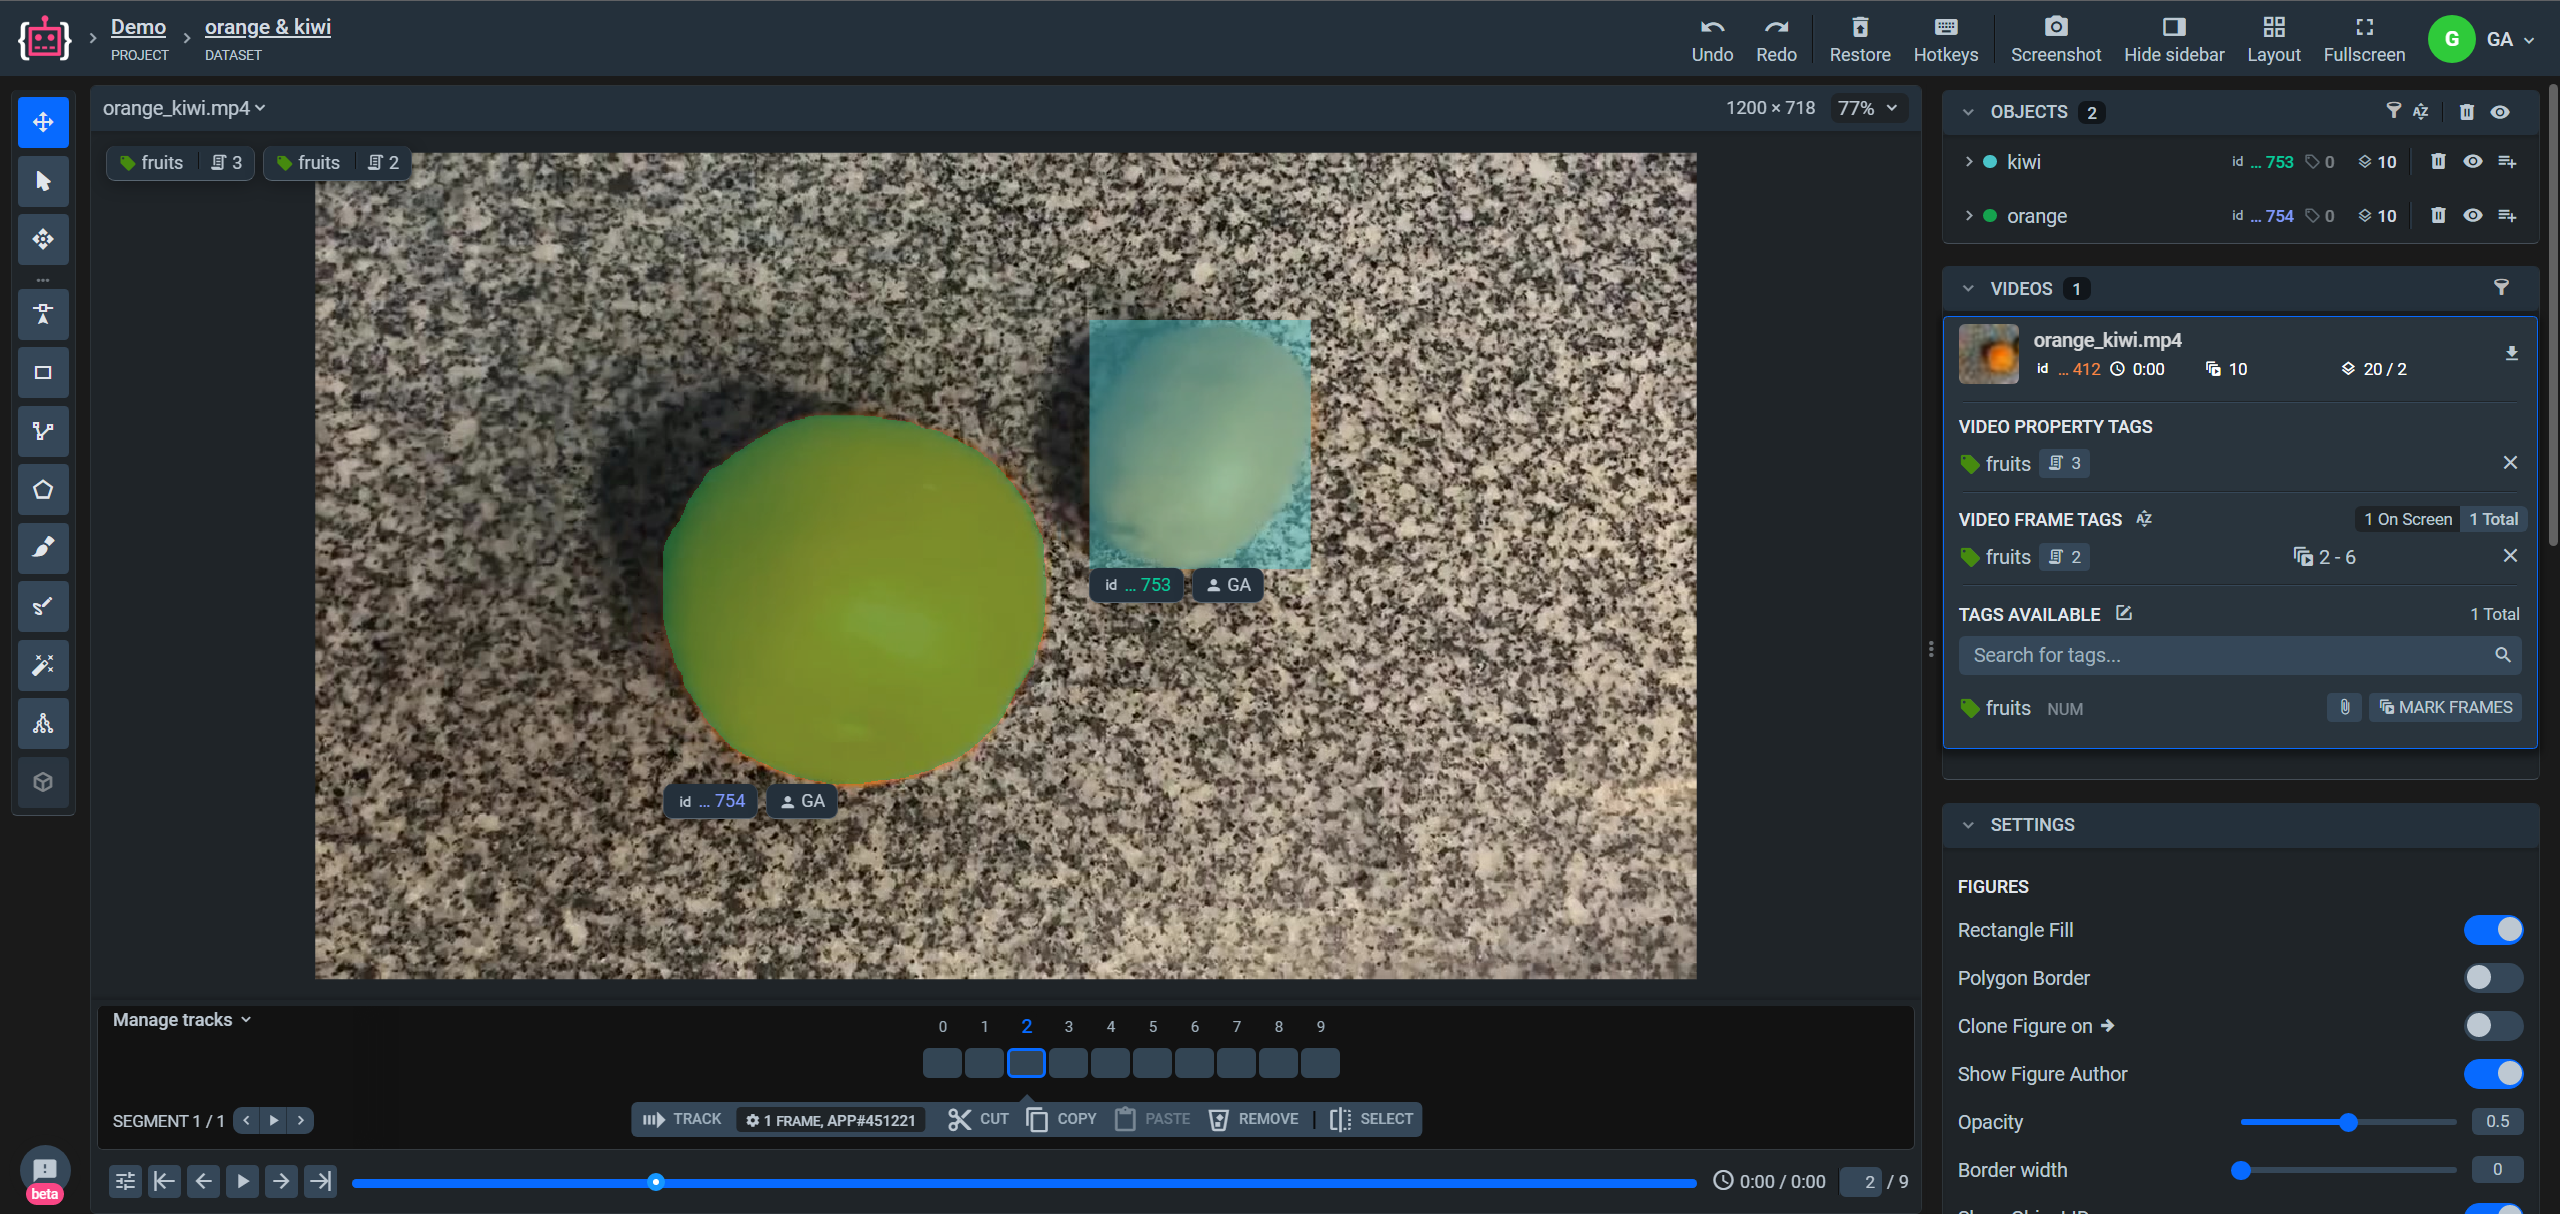Select the Rectangle drawing tool
Image resolution: width=2560 pixels, height=1214 pixels.
(x=43, y=373)
